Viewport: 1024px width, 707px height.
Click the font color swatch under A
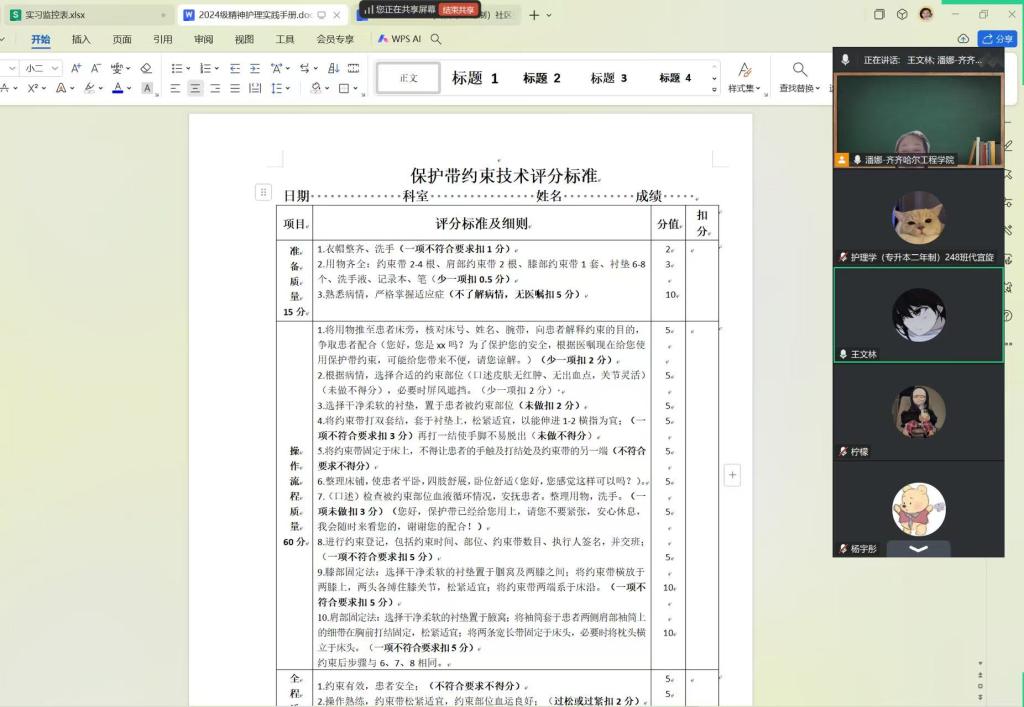117,89
